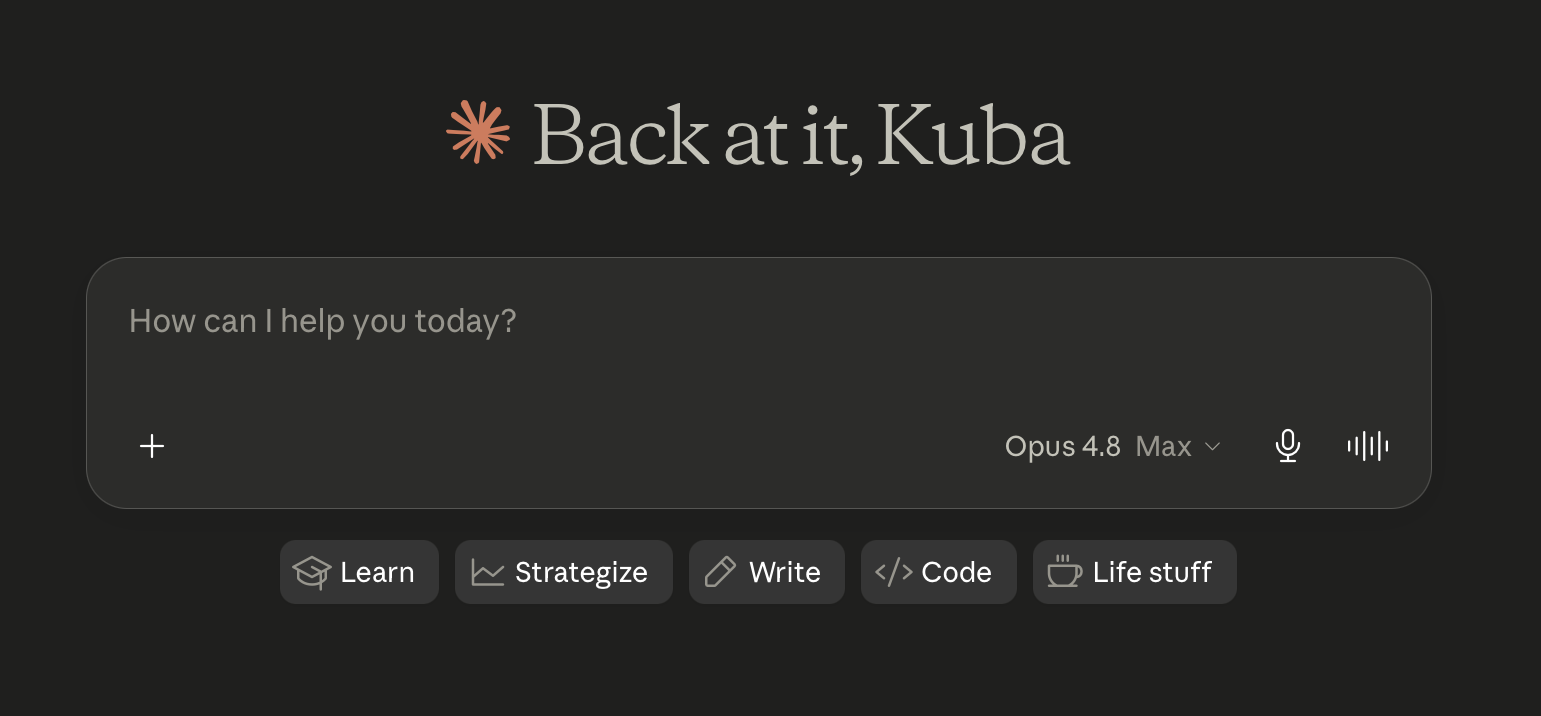Click the name Kuba in the greeting

pyautogui.click(x=977, y=134)
